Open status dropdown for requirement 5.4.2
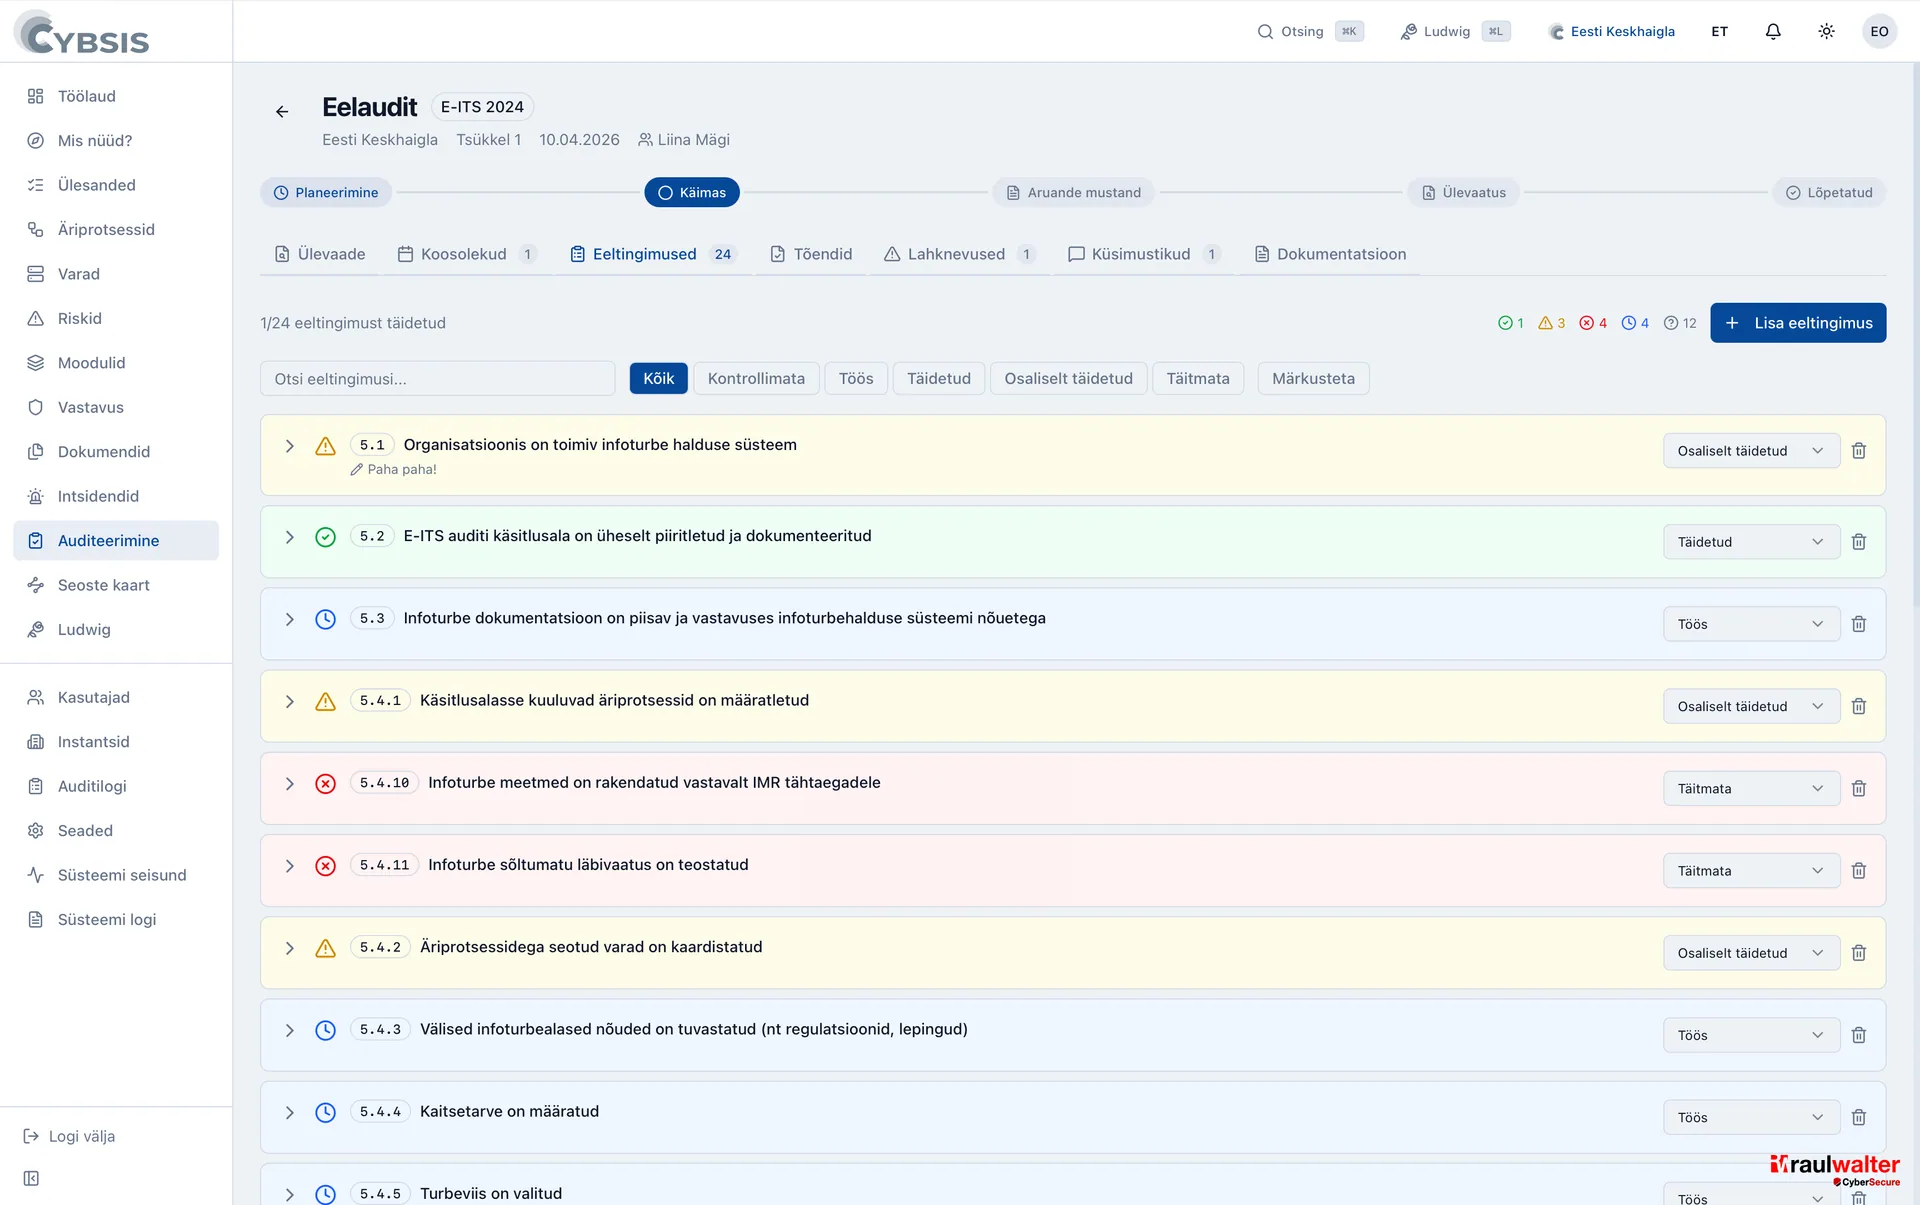The height and width of the screenshot is (1205, 1920). 1751,953
